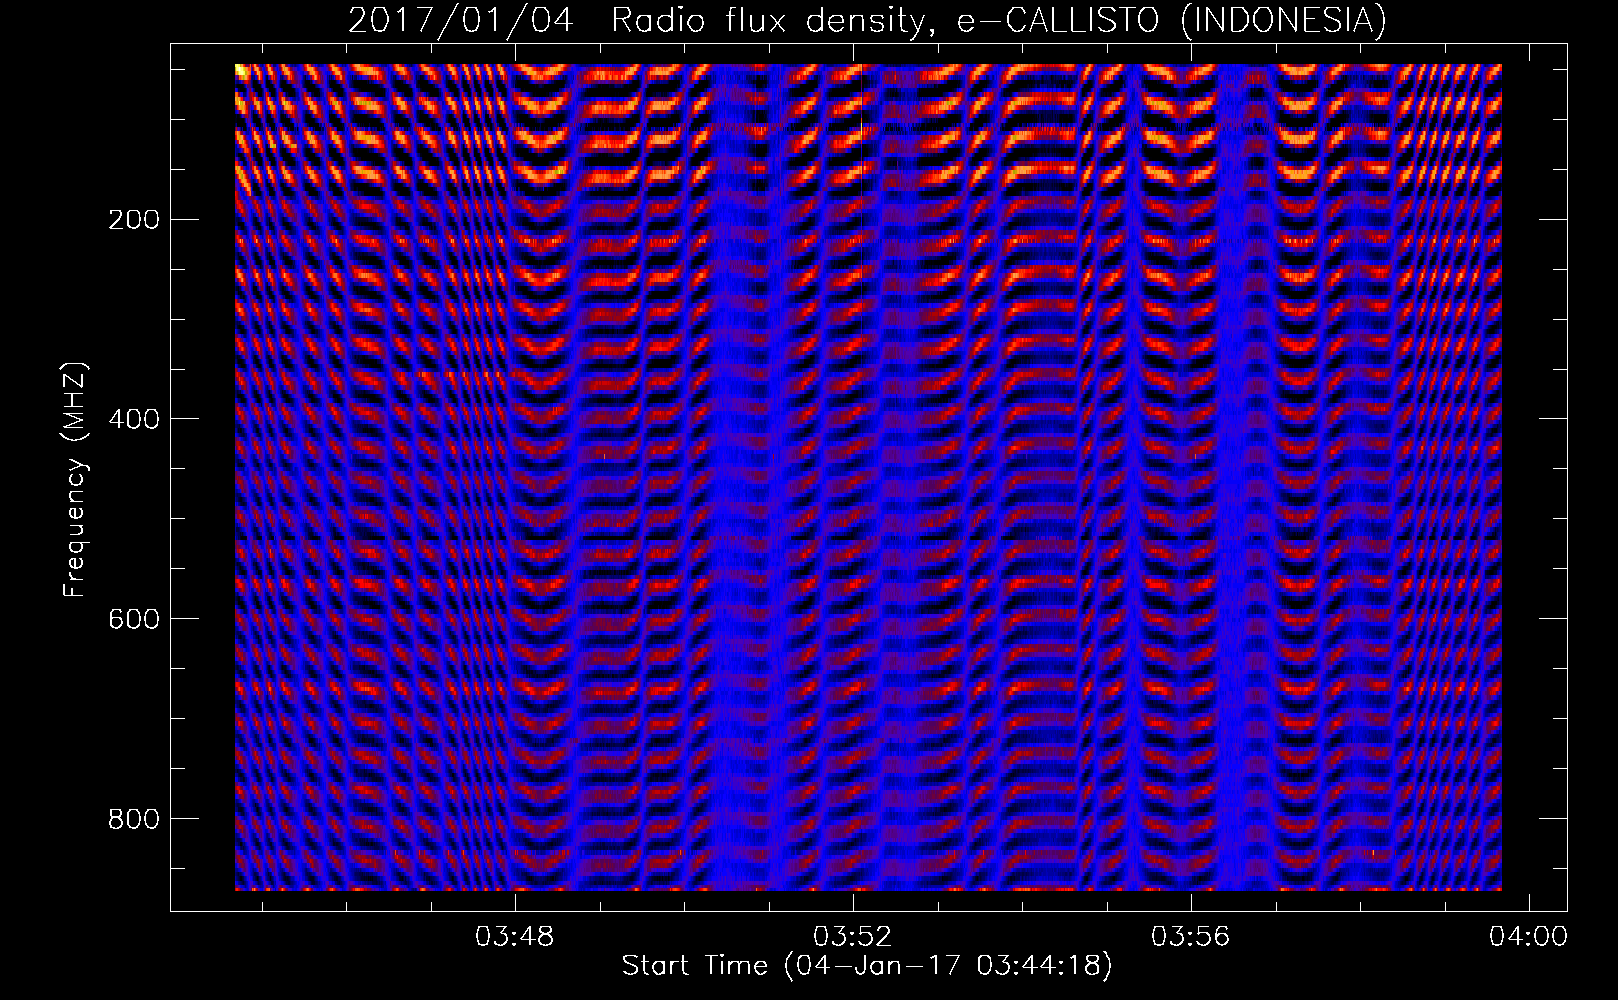
Task: Click the 800 frequency tick label
Action: (x=134, y=820)
